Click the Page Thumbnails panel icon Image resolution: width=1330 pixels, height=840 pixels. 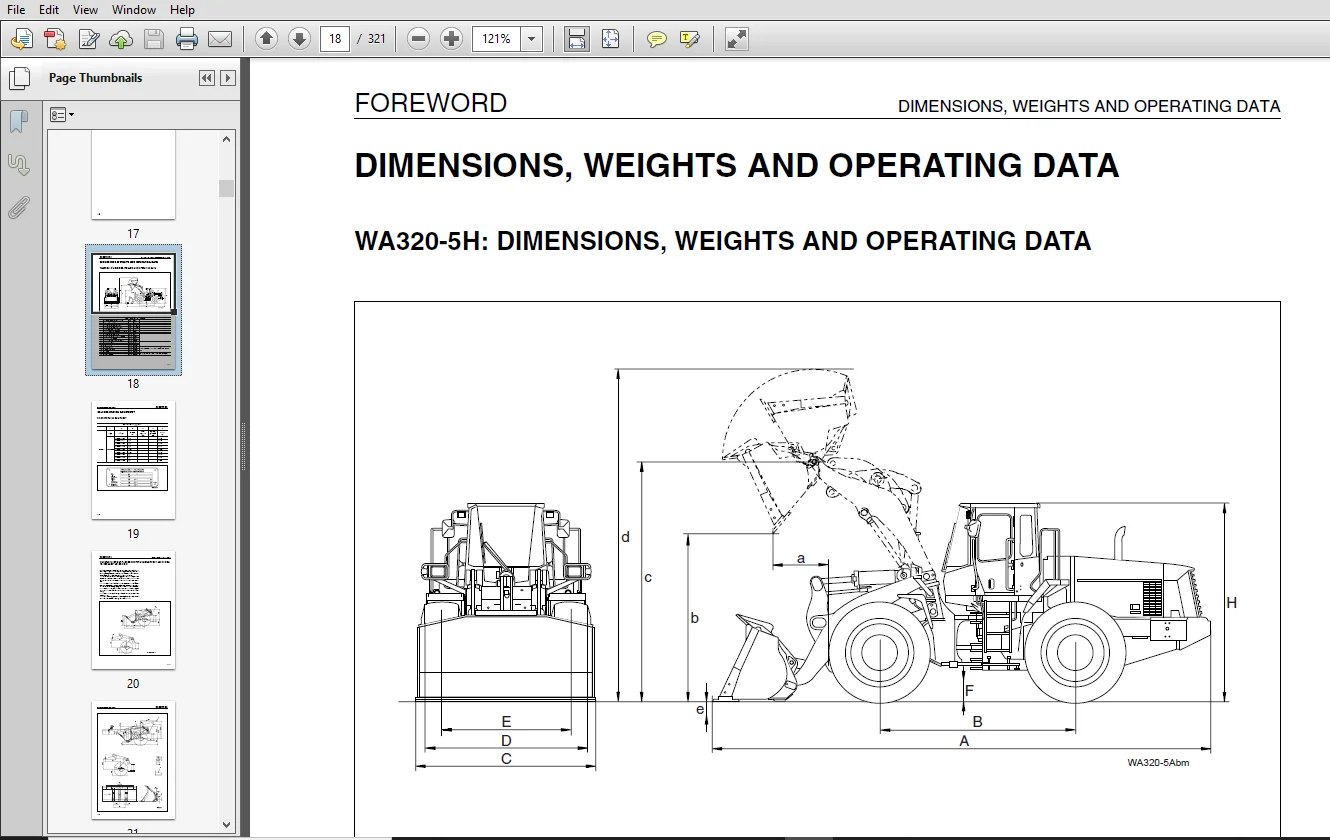[19, 78]
